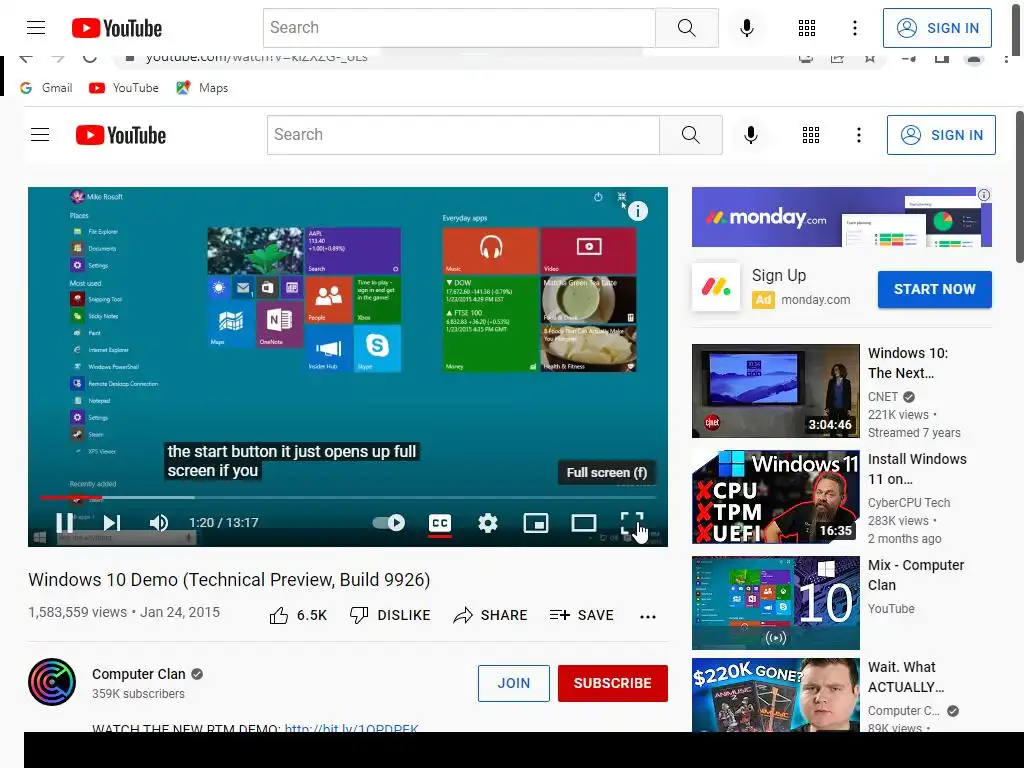Click SIGN IN in header above the video

point(941,135)
